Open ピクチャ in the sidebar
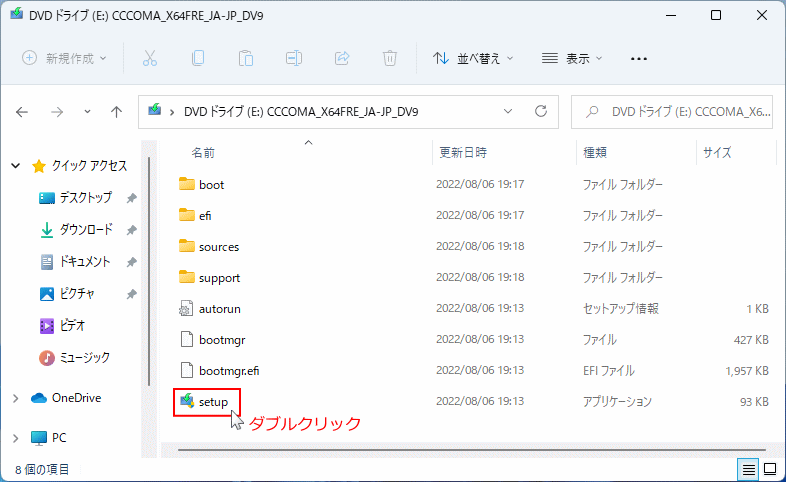Viewport: 786px width, 482px height. (76, 294)
